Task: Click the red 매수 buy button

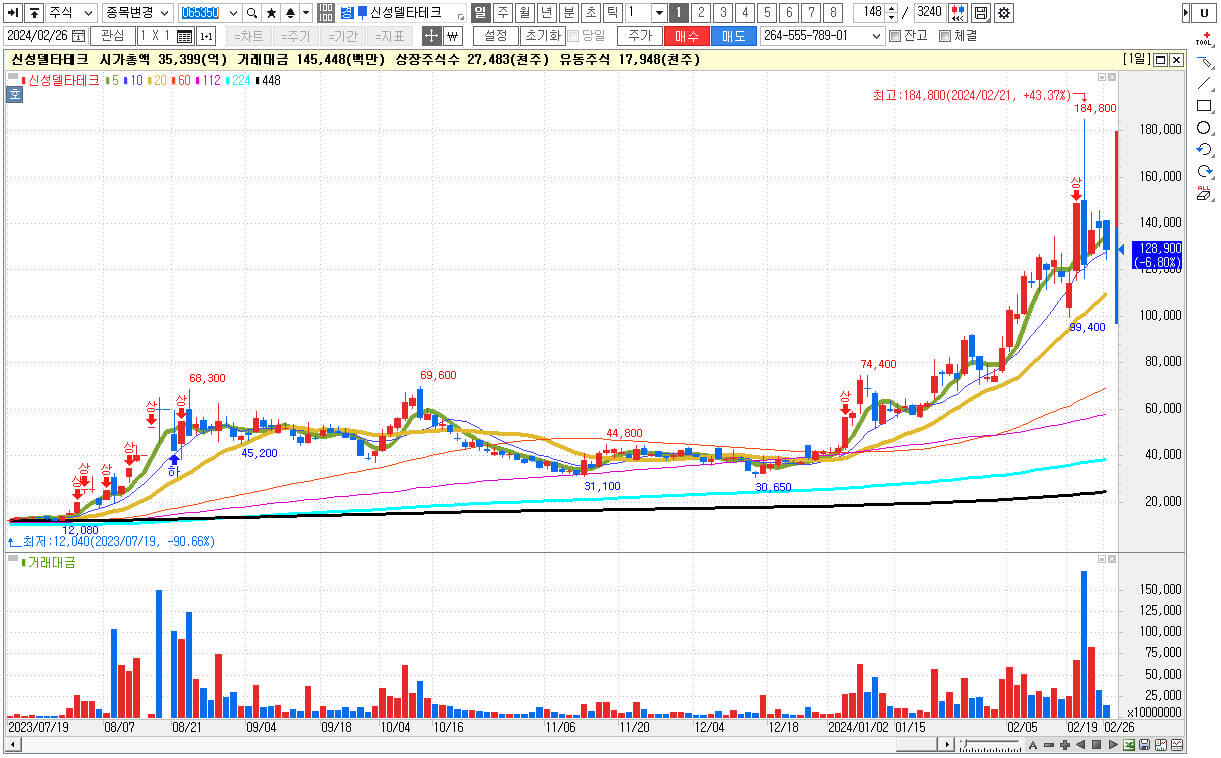Action: coord(687,36)
